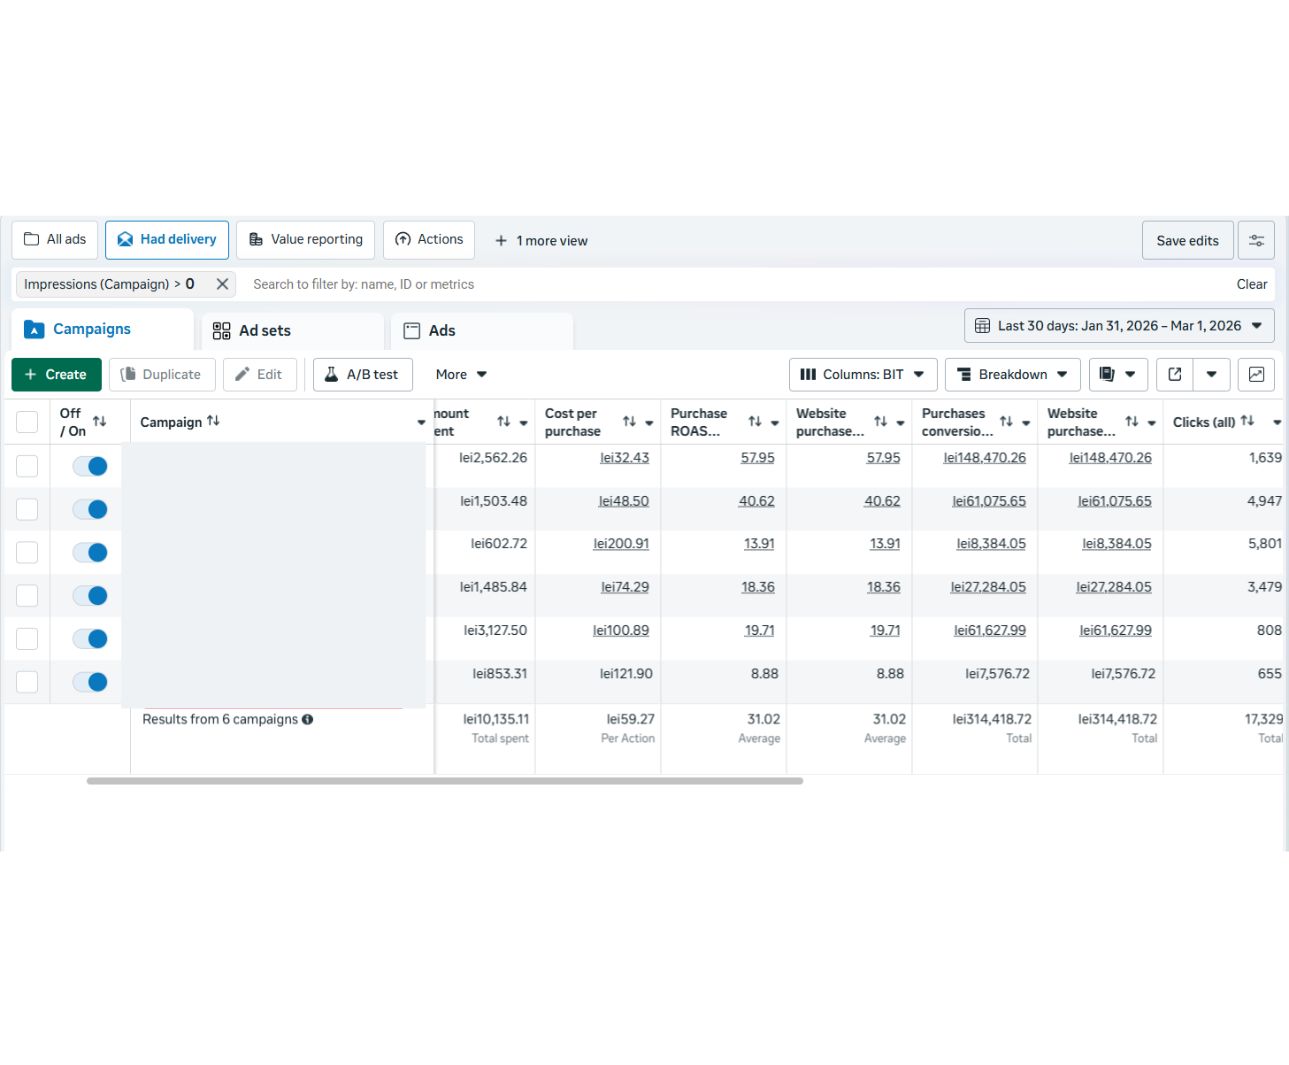Toggle off campaign with lei3,127.50 spent
1289x1065 pixels.
90,638
